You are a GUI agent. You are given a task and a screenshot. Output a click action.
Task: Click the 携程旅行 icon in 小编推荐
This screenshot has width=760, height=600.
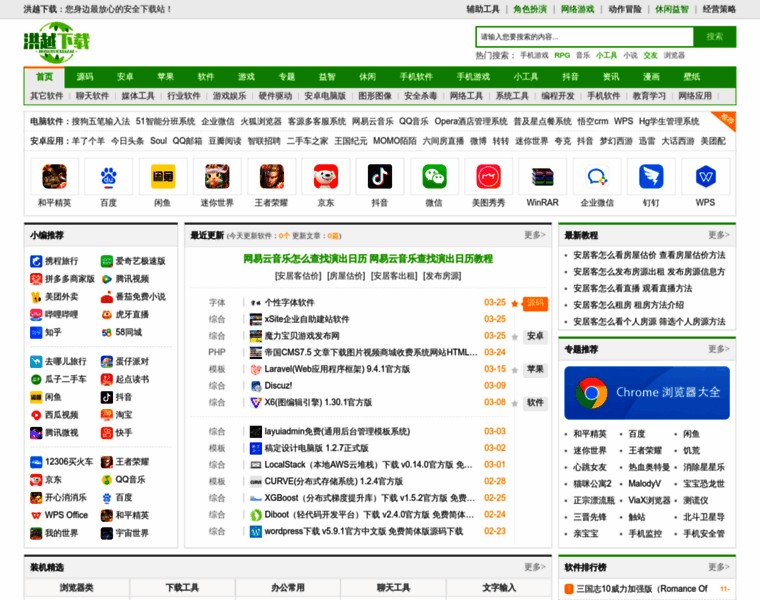pos(36,261)
